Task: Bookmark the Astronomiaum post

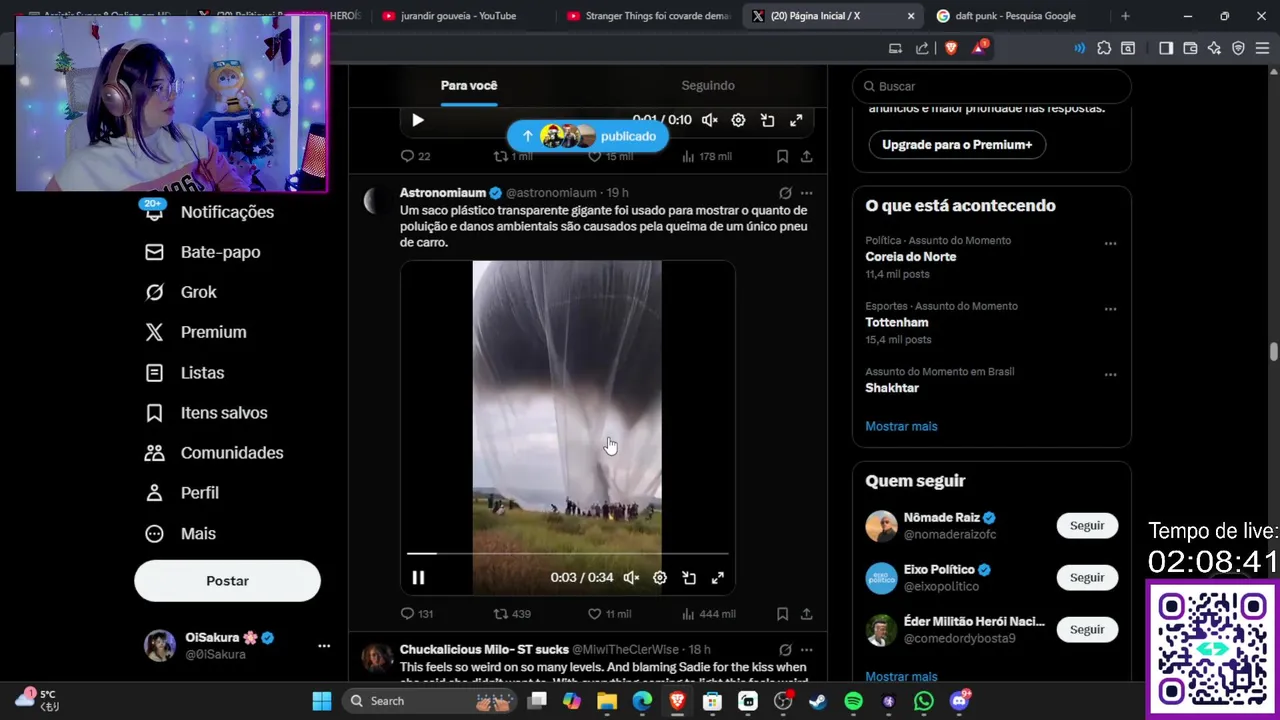Action: (x=782, y=614)
